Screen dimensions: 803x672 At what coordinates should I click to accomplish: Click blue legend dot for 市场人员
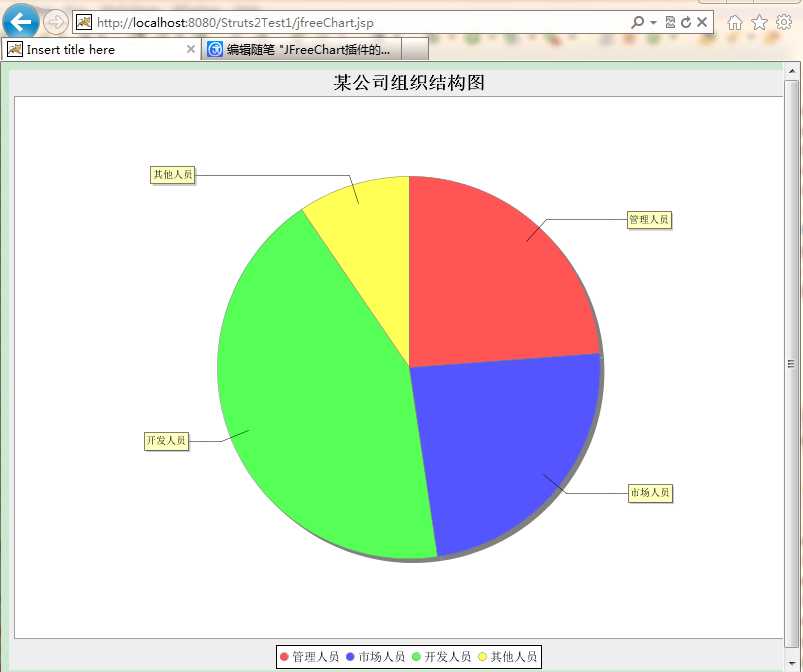point(350,657)
